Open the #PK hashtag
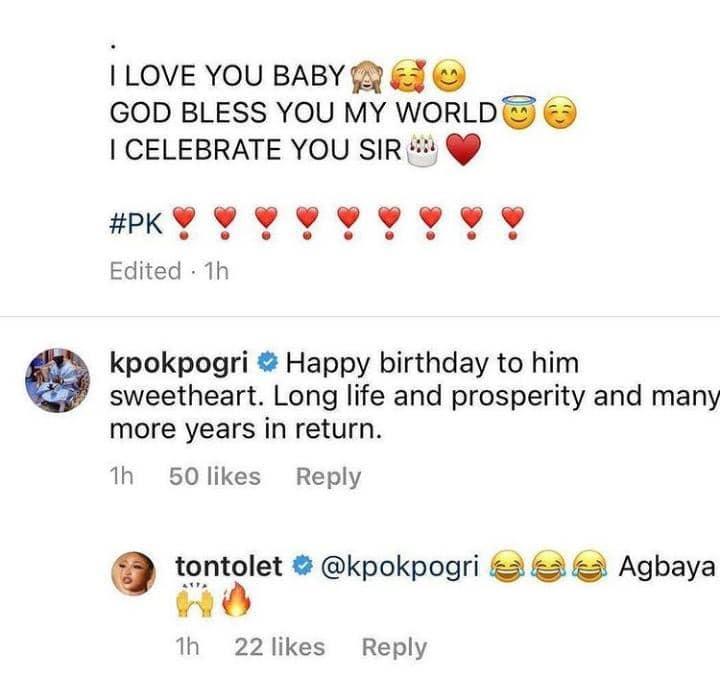The width and height of the screenshot is (720, 682). (136, 218)
